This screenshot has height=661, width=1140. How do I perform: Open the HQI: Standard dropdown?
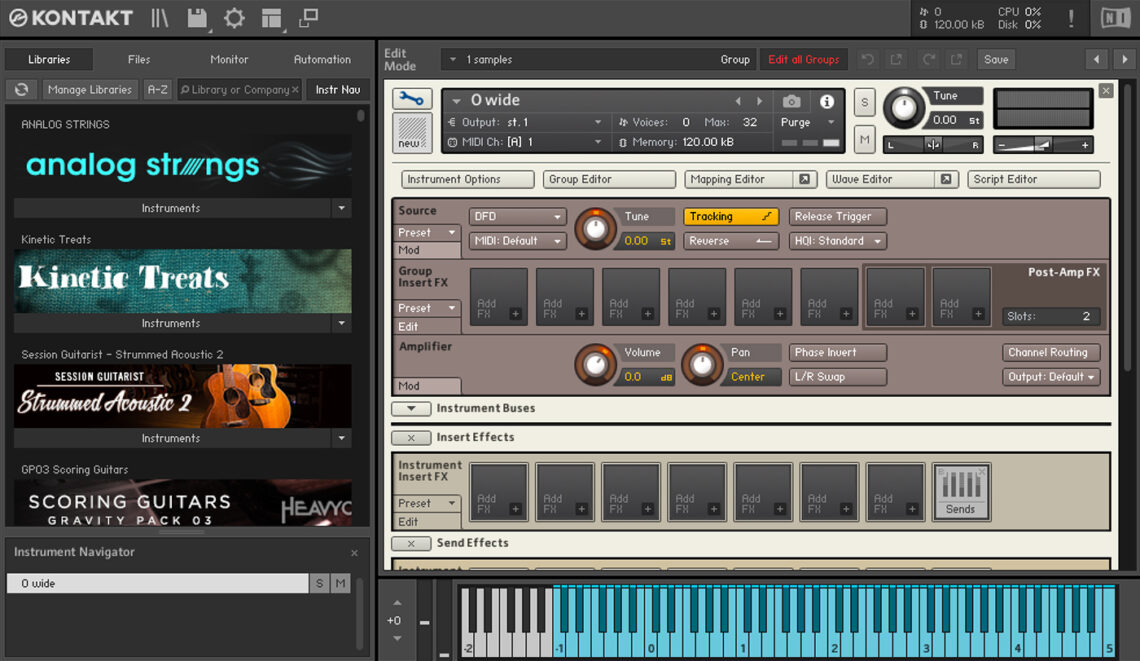[837, 240]
